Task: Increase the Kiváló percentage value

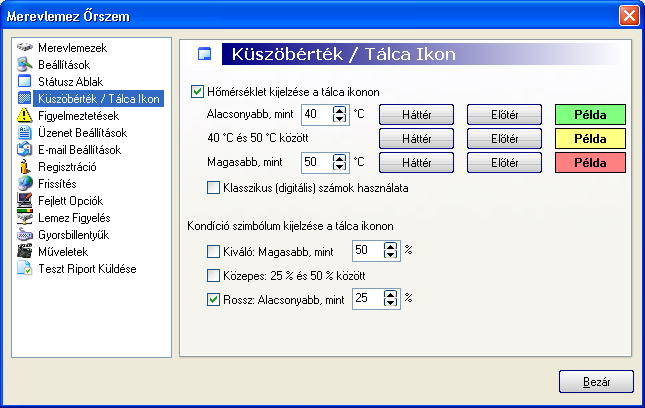Action: pyautogui.click(x=390, y=246)
